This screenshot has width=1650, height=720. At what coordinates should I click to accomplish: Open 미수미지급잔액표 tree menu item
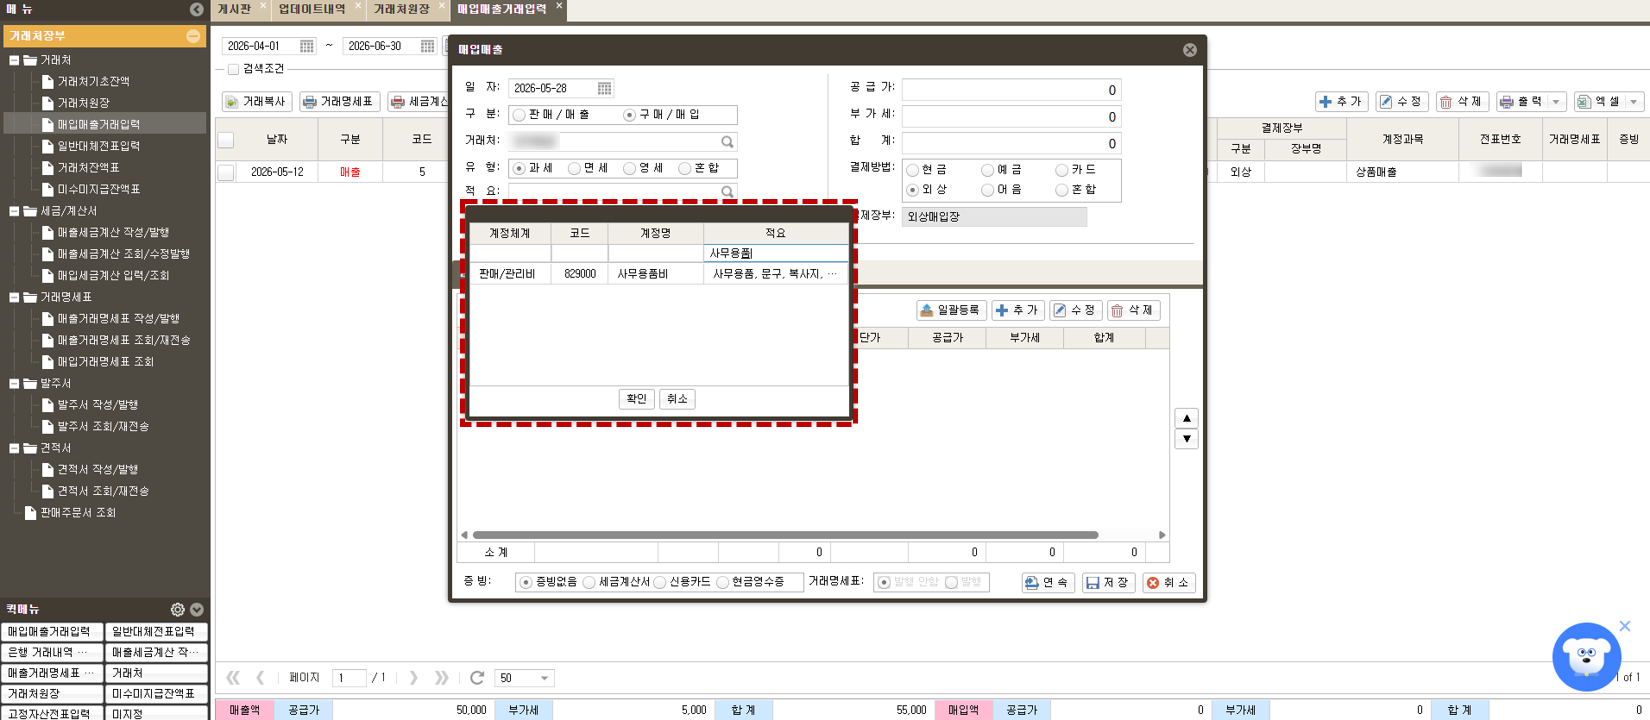98,189
